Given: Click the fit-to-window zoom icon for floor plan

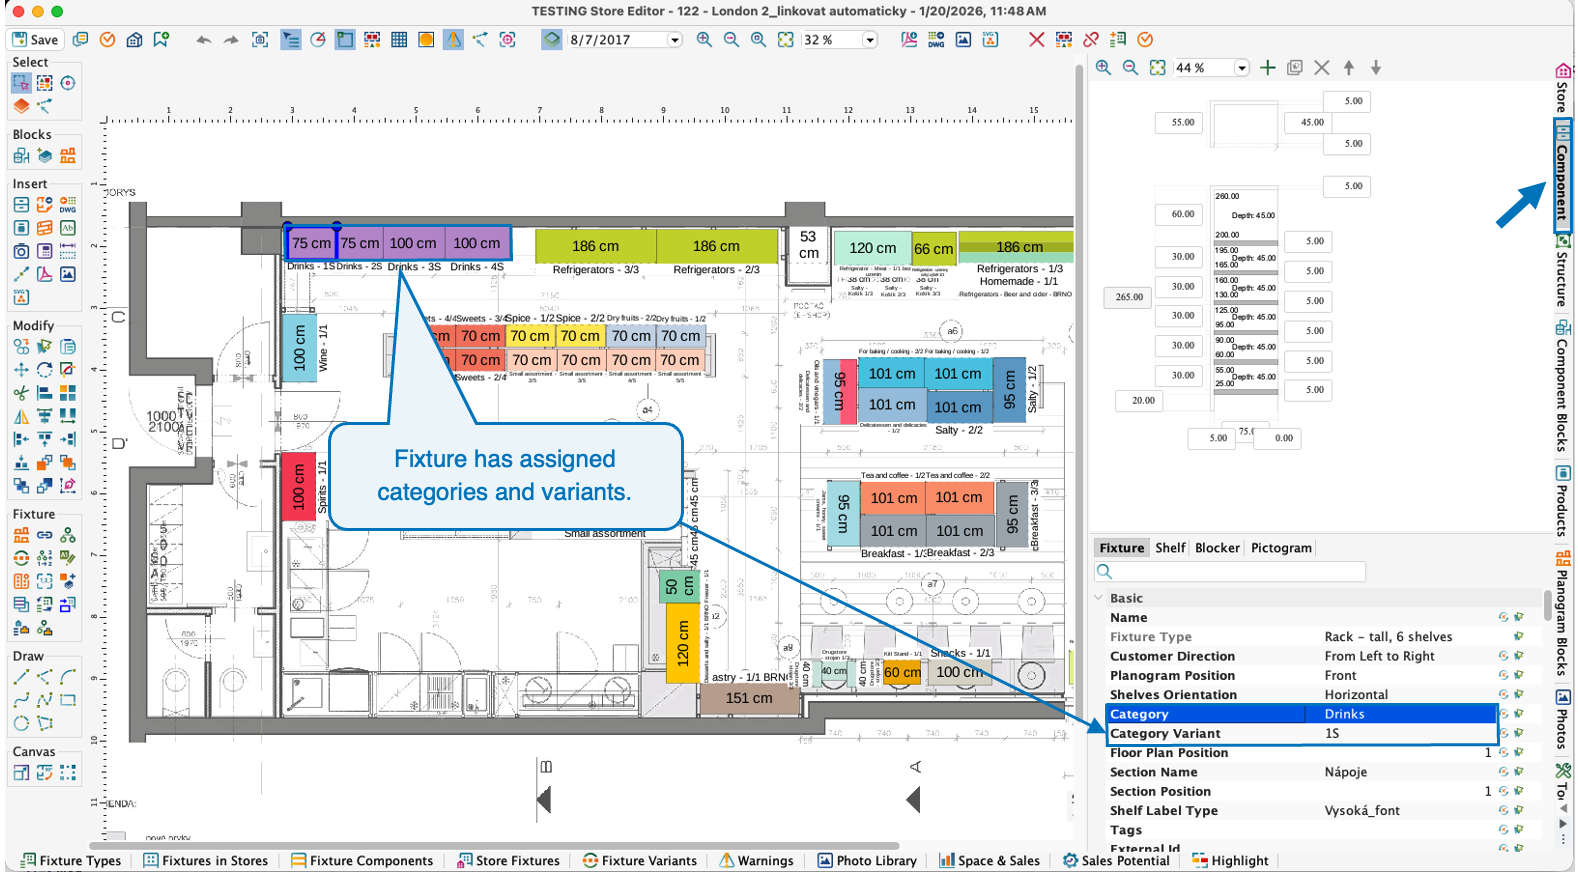Looking at the screenshot, I should (x=785, y=40).
